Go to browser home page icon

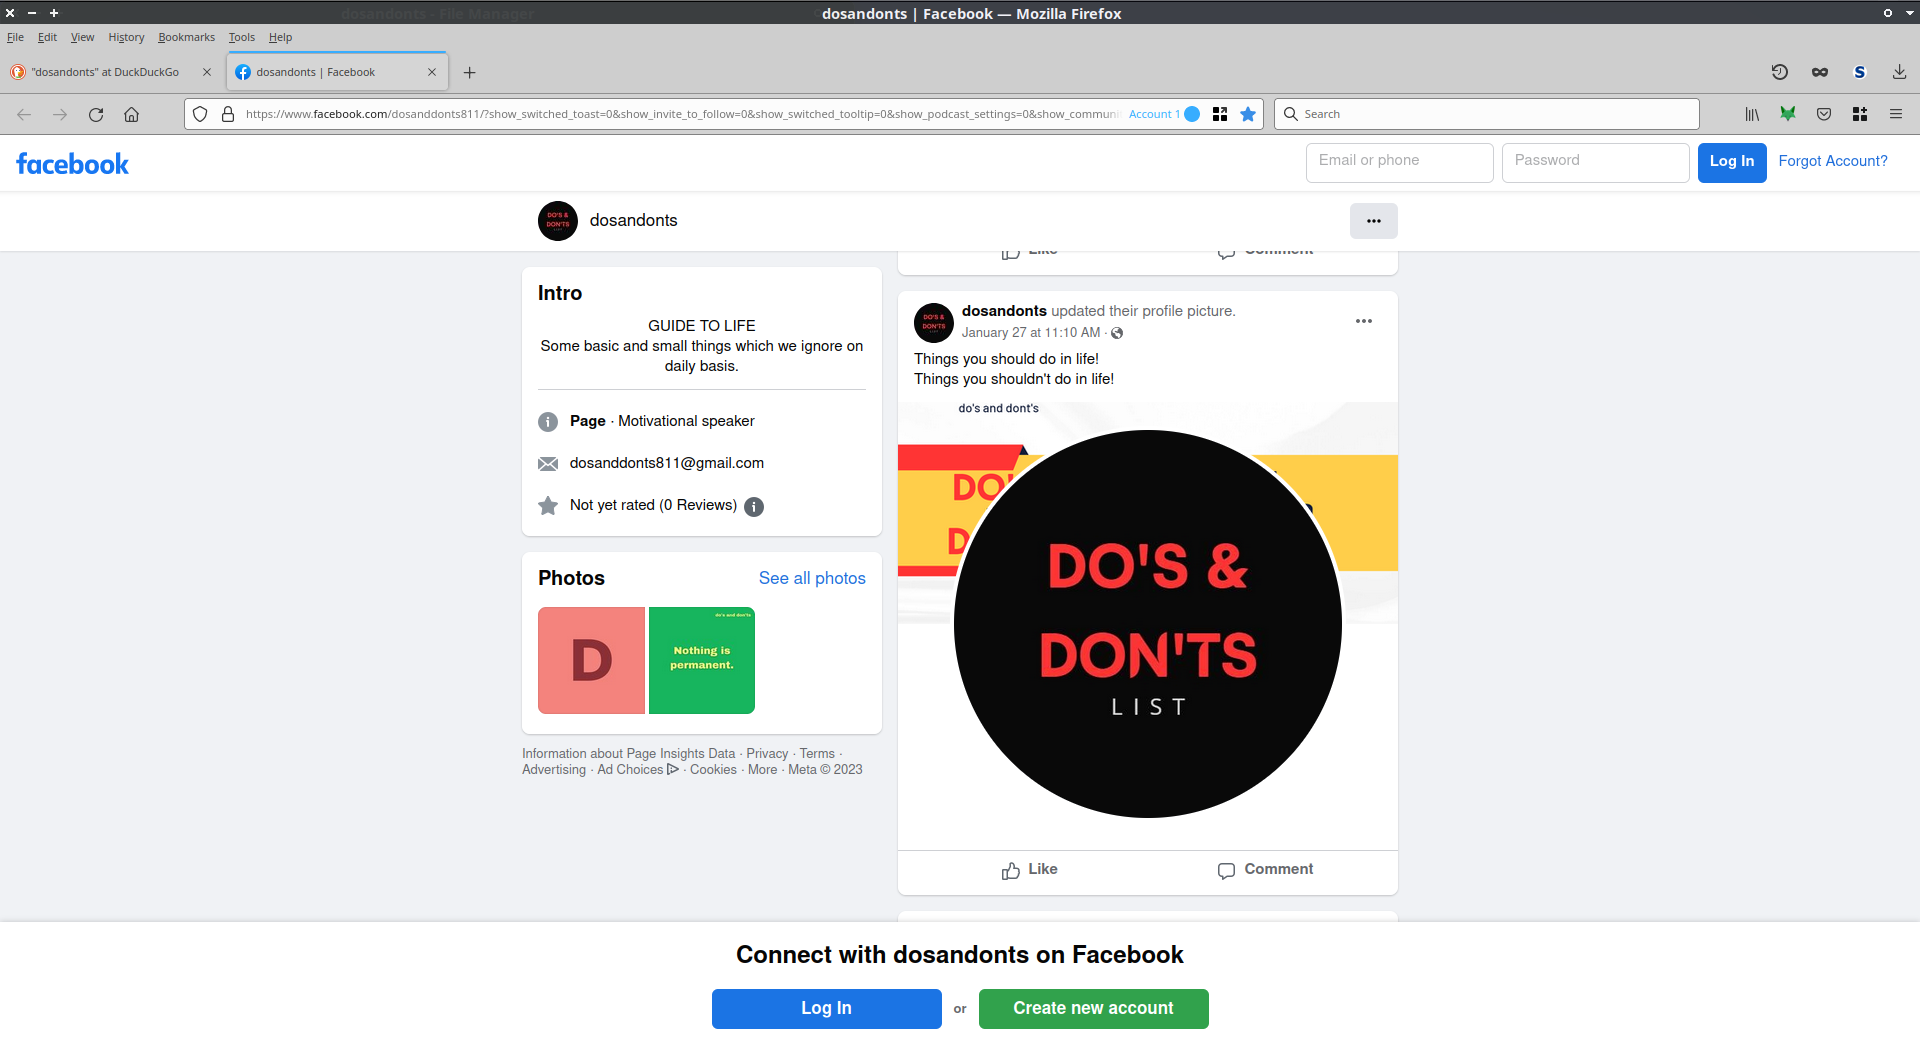tap(131, 115)
